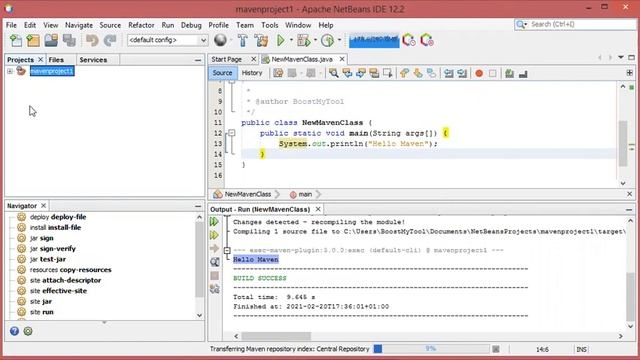Screen dimensions: 640x360
Task: Click the Last Edit icon in editor toolbar
Action: (x=278, y=73)
